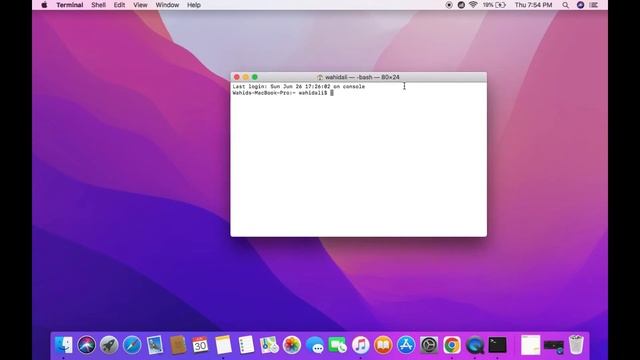
Task: Open Contacts from the Dock
Action: [x=178, y=345]
